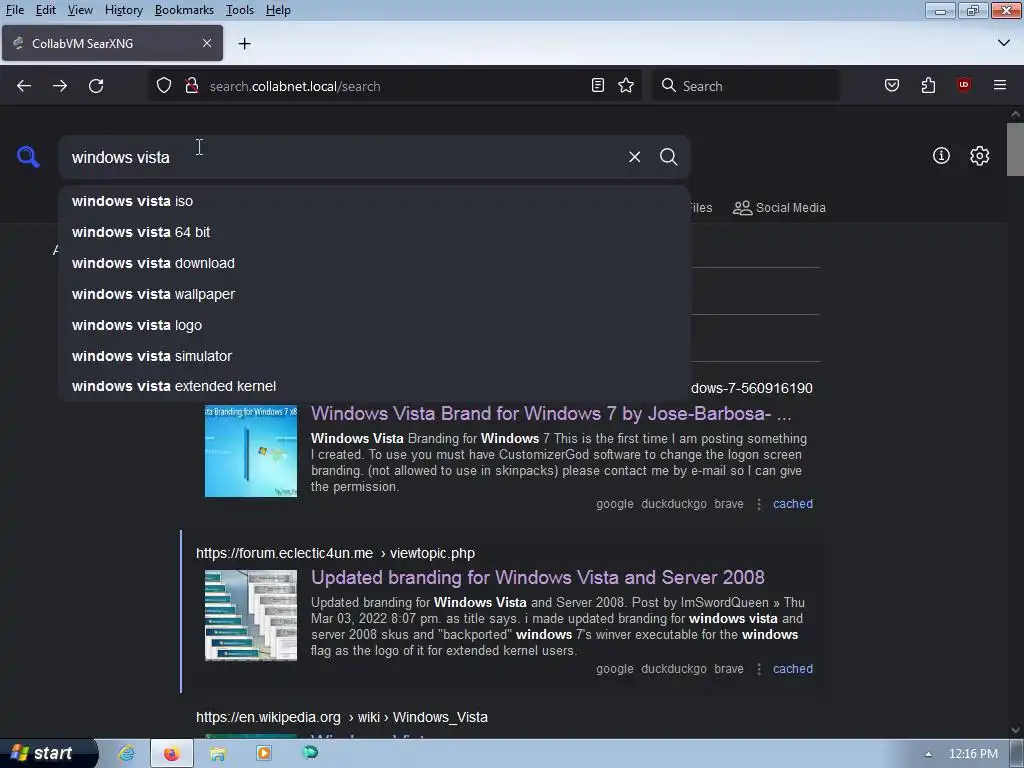Click the scrollbar down arrow
This screenshot has height=768, width=1024.
pyautogui.click(x=1015, y=730)
